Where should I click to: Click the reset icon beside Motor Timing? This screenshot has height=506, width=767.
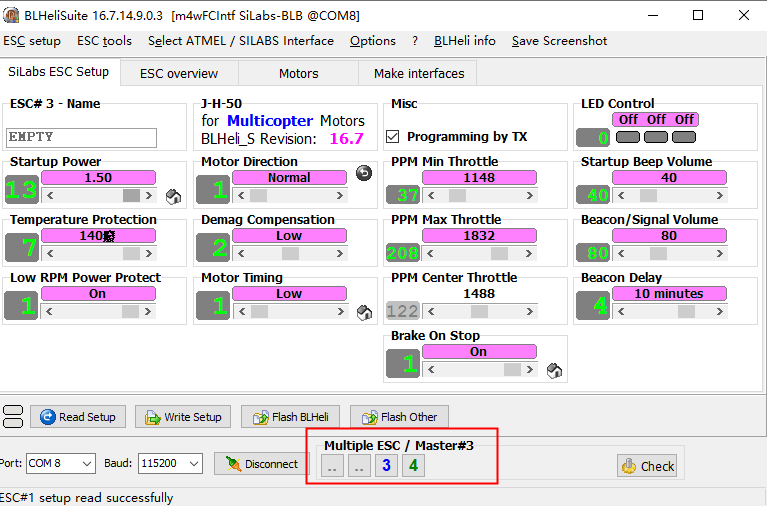364,312
